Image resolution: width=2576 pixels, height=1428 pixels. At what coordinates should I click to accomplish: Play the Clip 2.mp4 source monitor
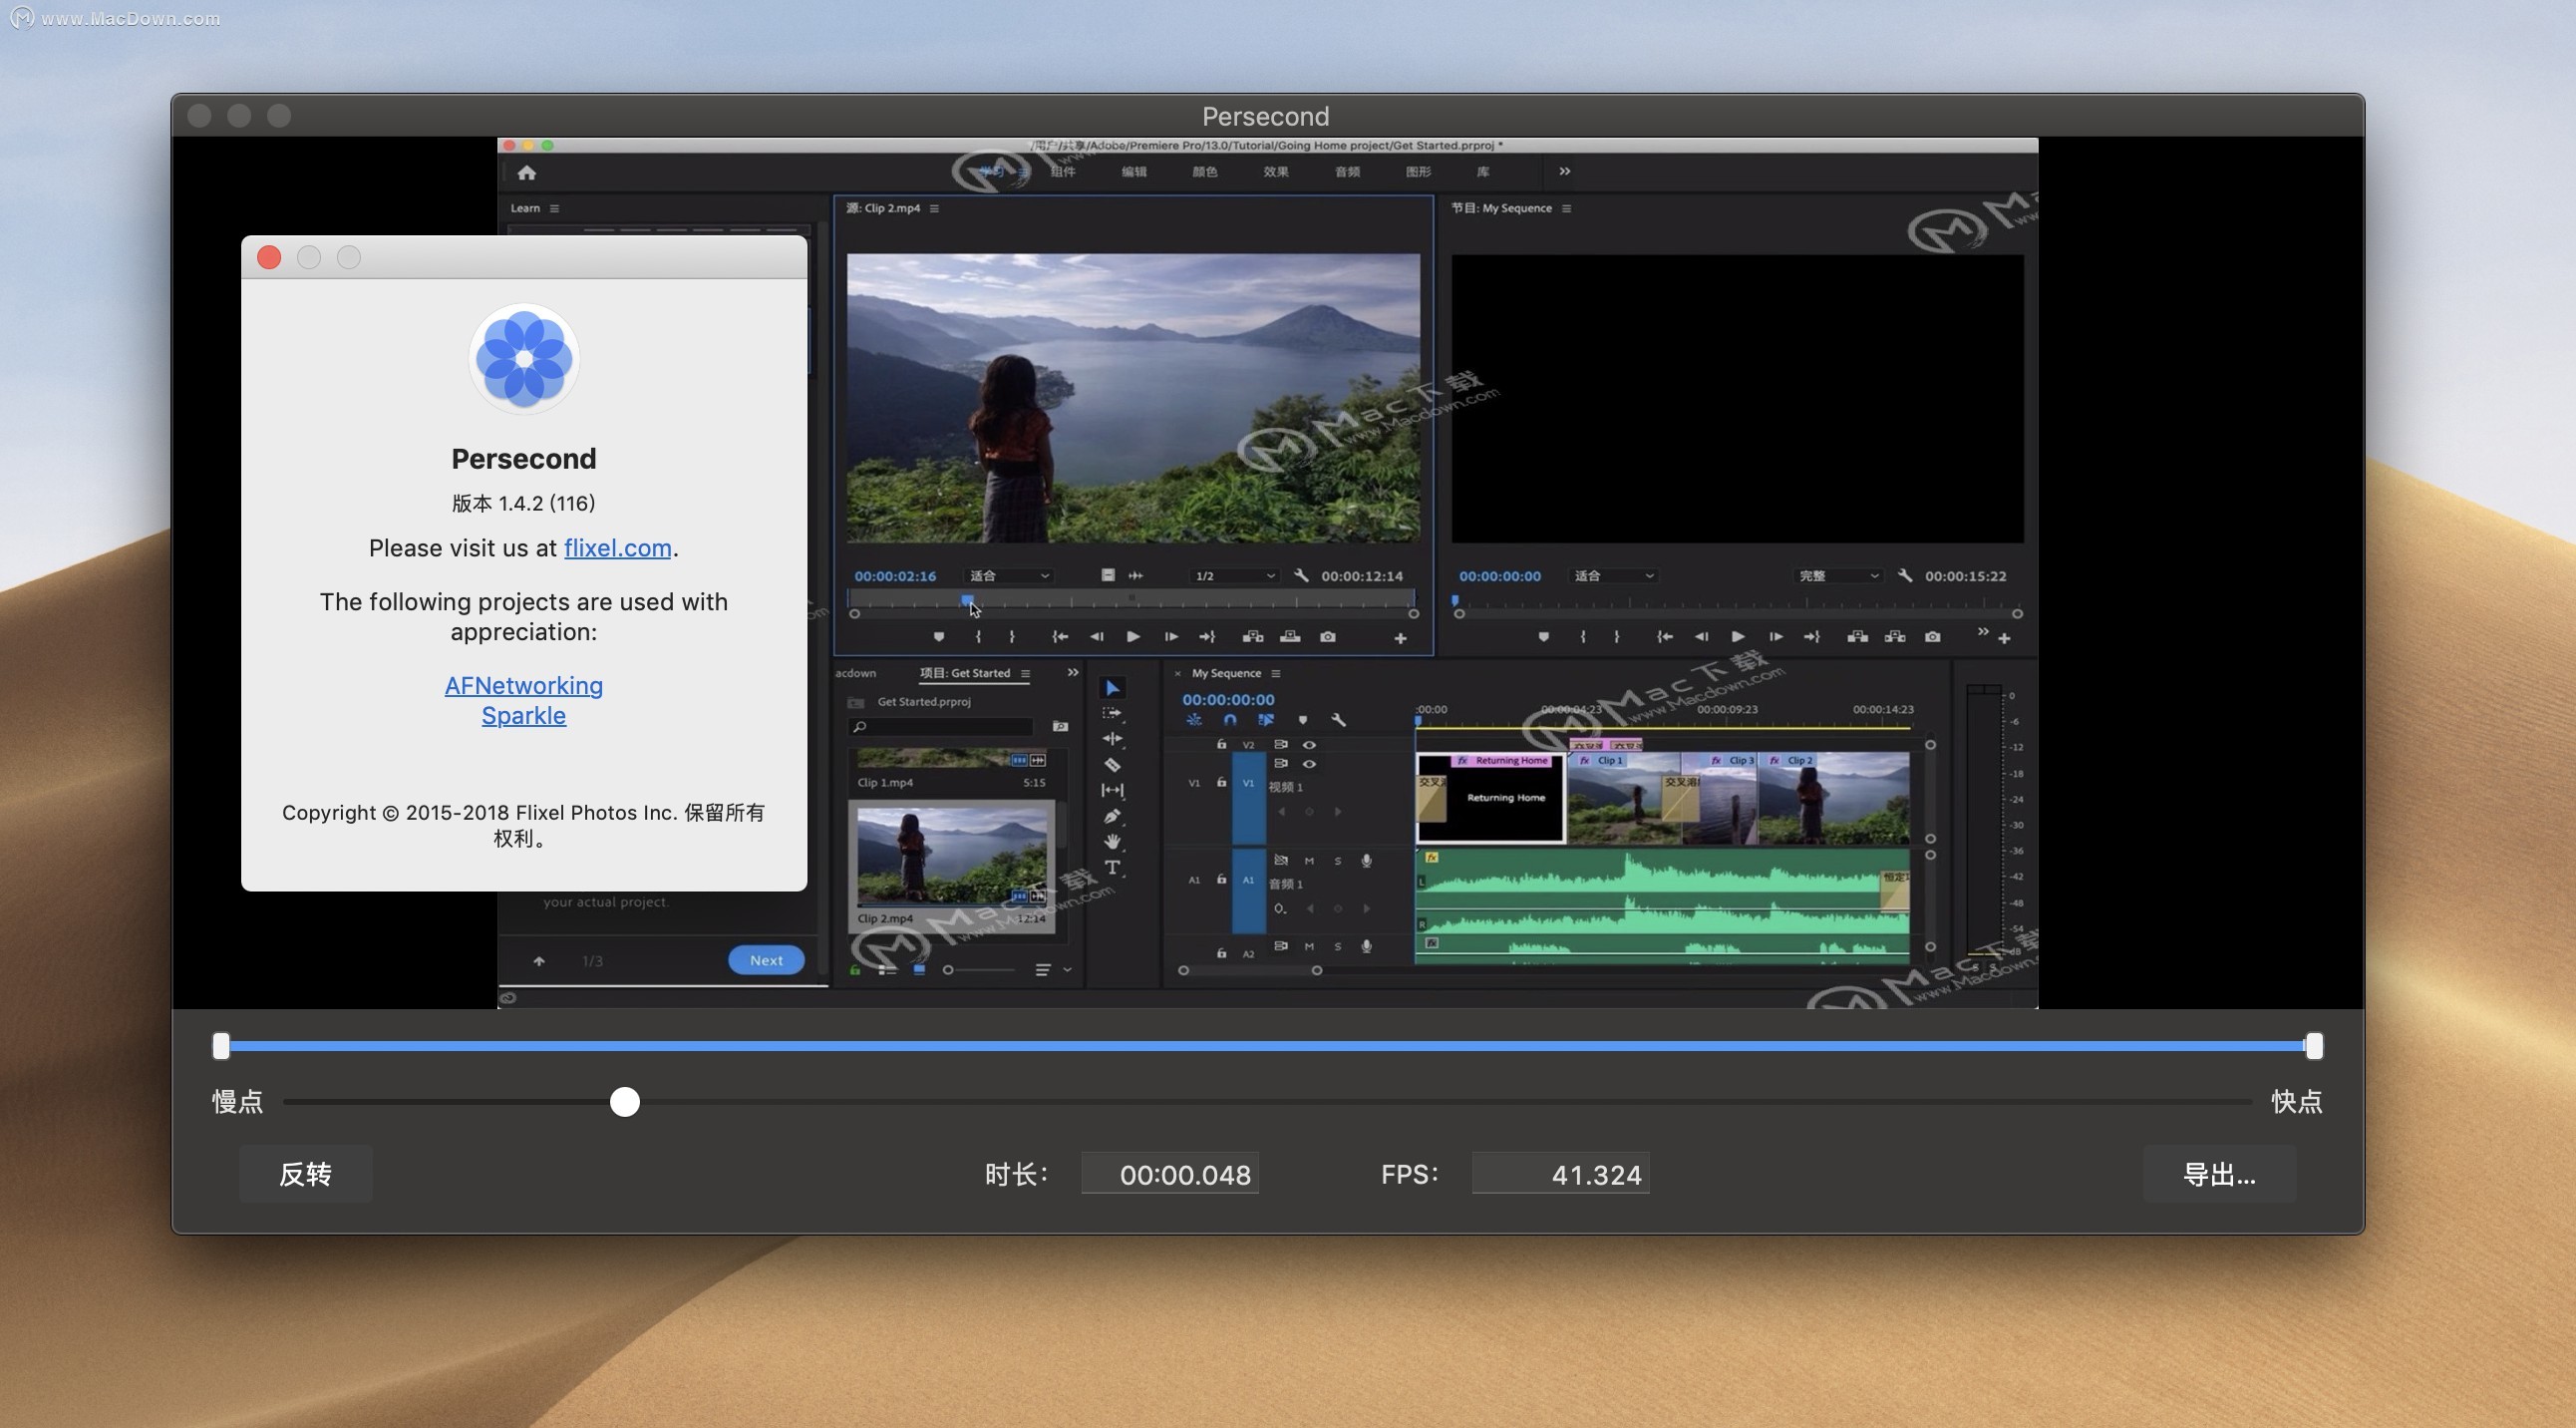[x=1133, y=637]
